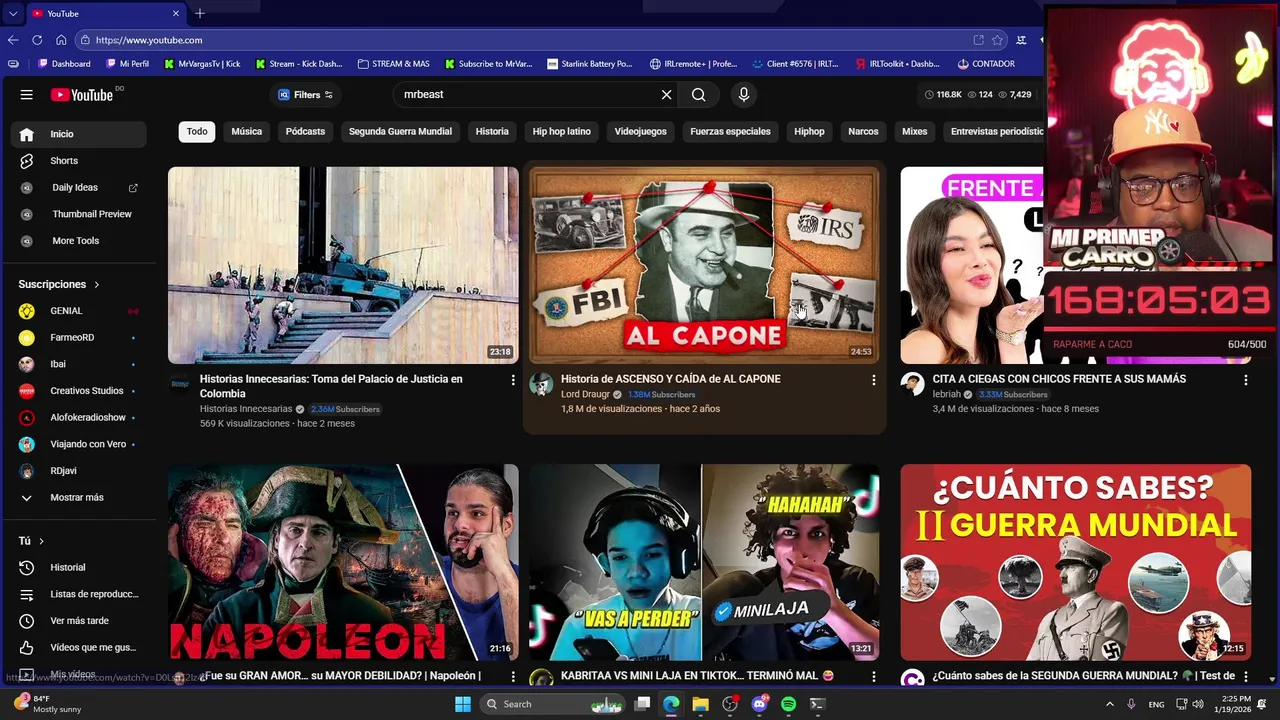The height and width of the screenshot is (720, 1280).
Task: Open the browser home icon
Action: point(61,40)
